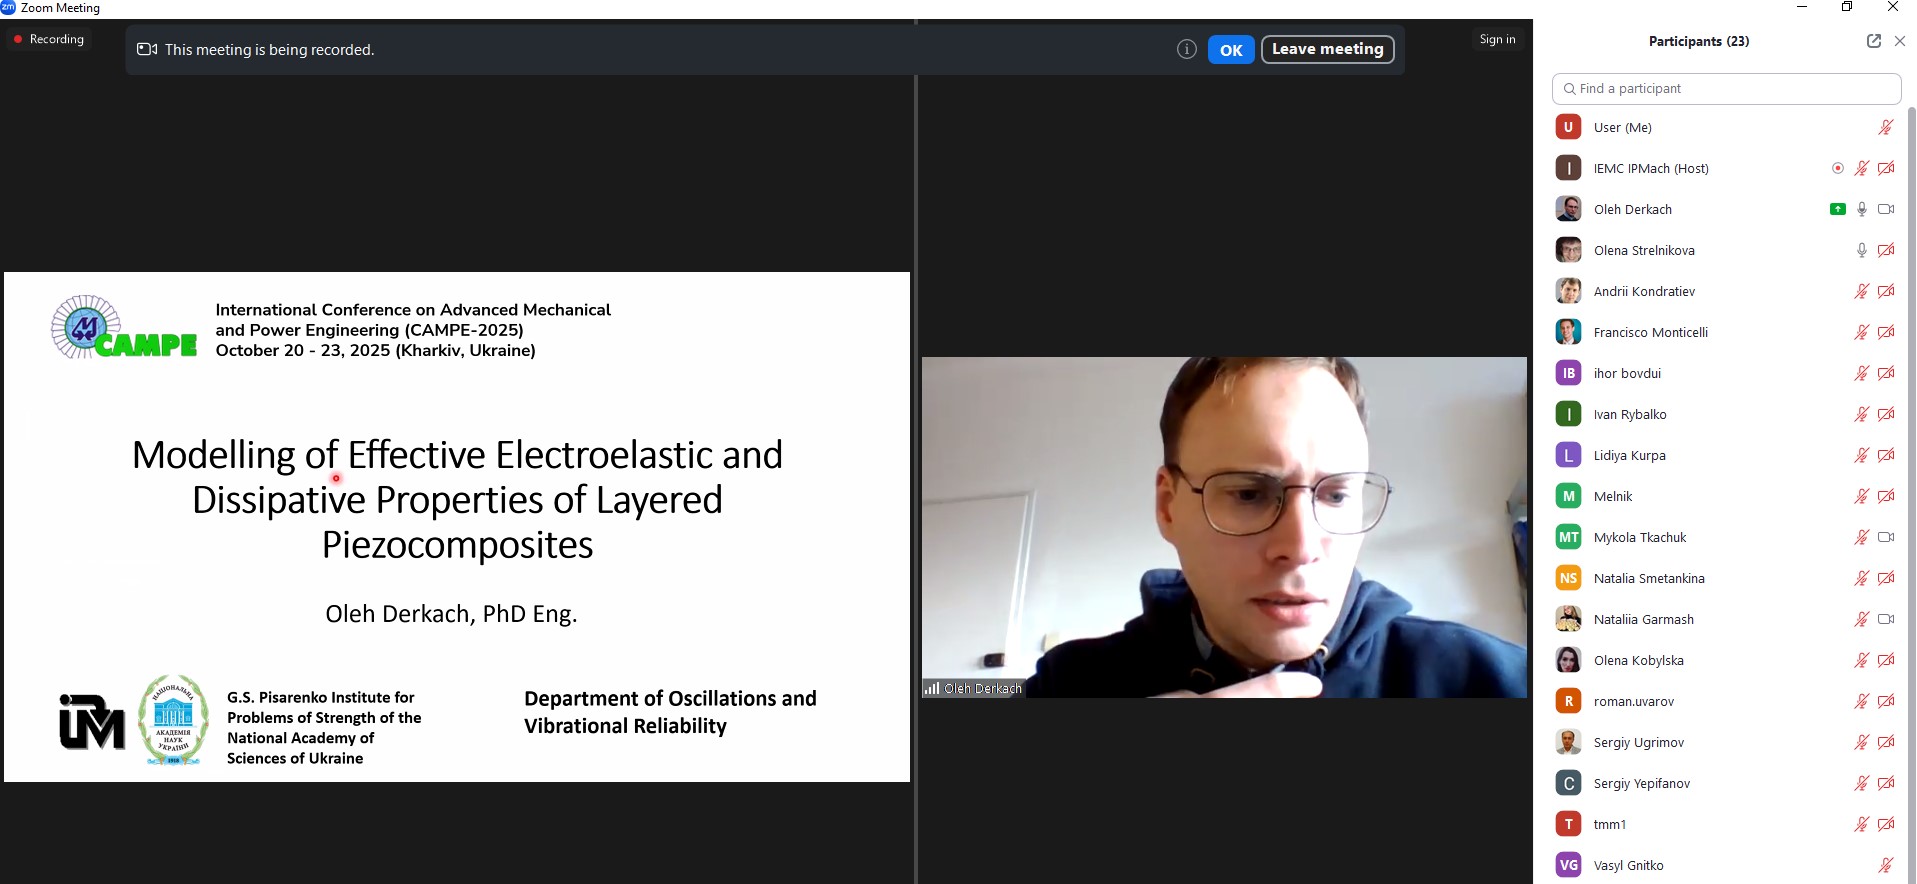Screen dimensions: 1917x884
Task: Click Olena Strelnikova's microphone icon
Action: (1861, 250)
